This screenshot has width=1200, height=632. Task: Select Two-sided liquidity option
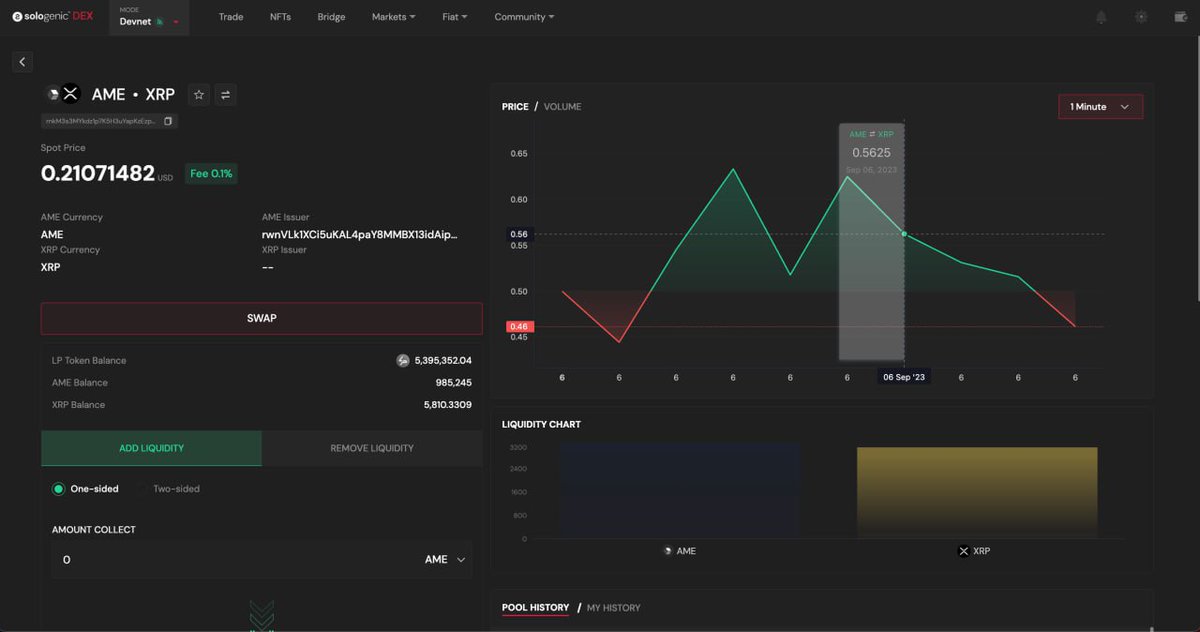(168, 489)
